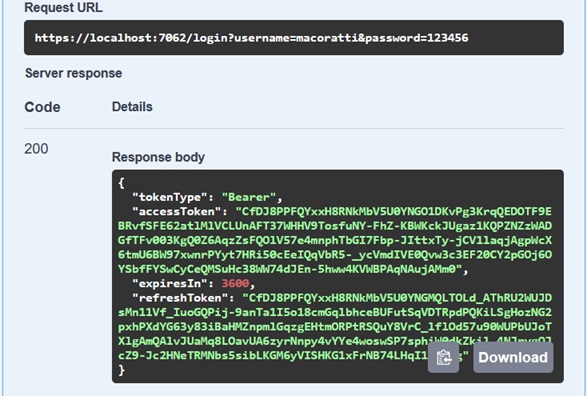Image resolution: width=587 pixels, height=396 pixels.
Task: Click the closing brace of JSON response
Action: [x=121, y=370]
